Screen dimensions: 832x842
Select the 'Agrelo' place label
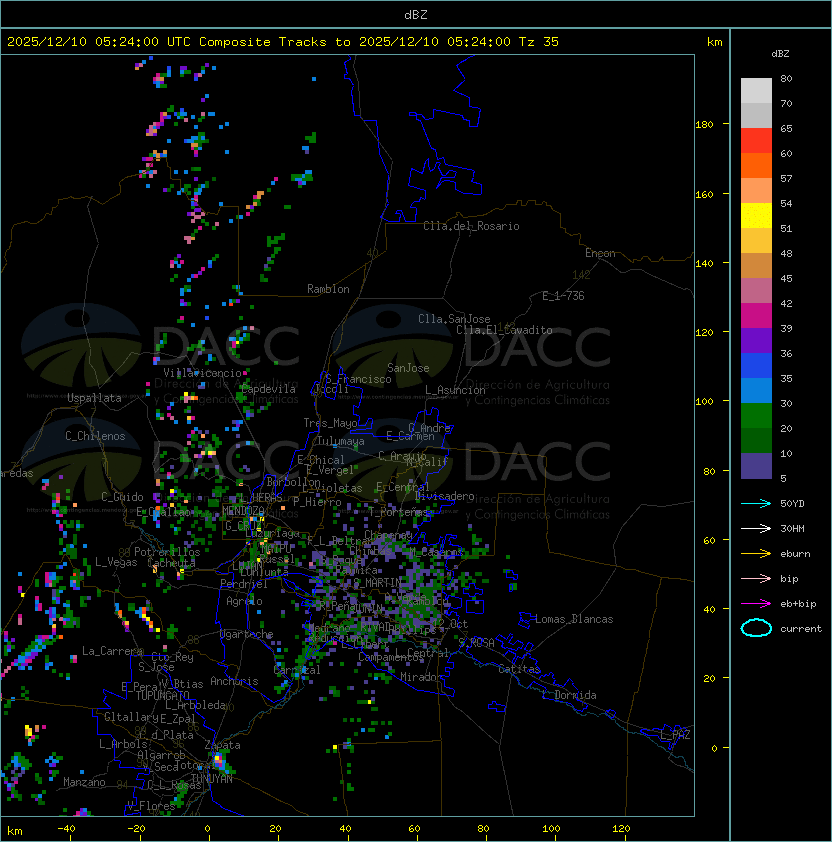[x=244, y=601]
